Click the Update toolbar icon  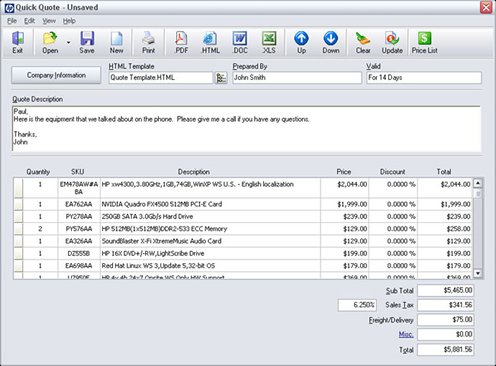click(392, 42)
